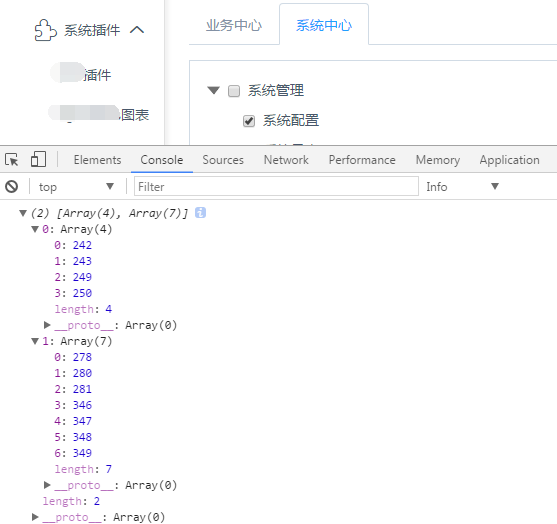Select the 业务中心 tab
557x524 pixels.
[234, 26]
